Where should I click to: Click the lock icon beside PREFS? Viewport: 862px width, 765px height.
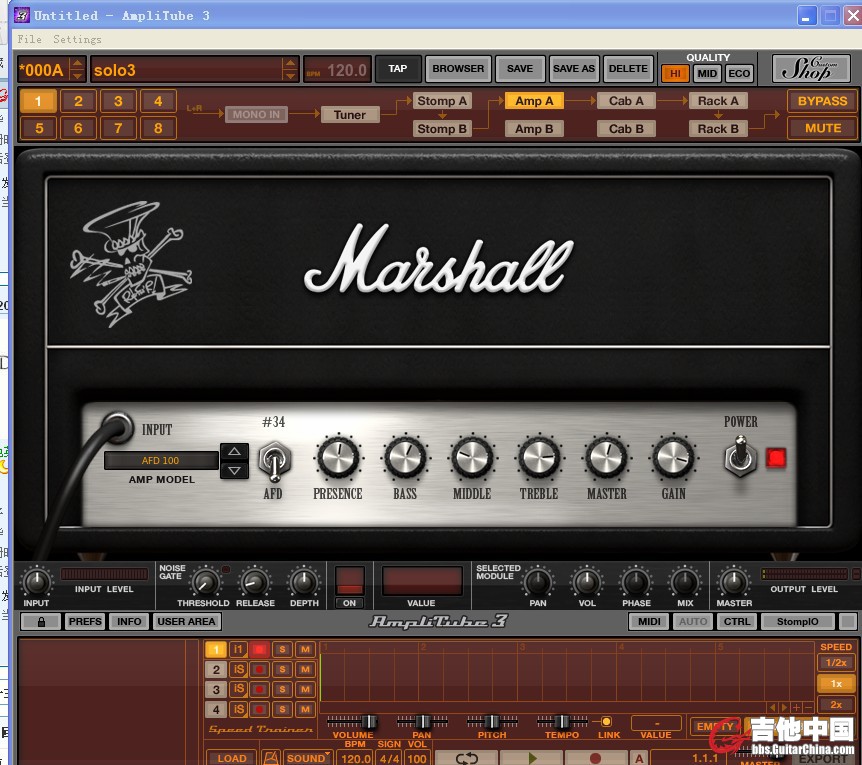tap(41, 622)
